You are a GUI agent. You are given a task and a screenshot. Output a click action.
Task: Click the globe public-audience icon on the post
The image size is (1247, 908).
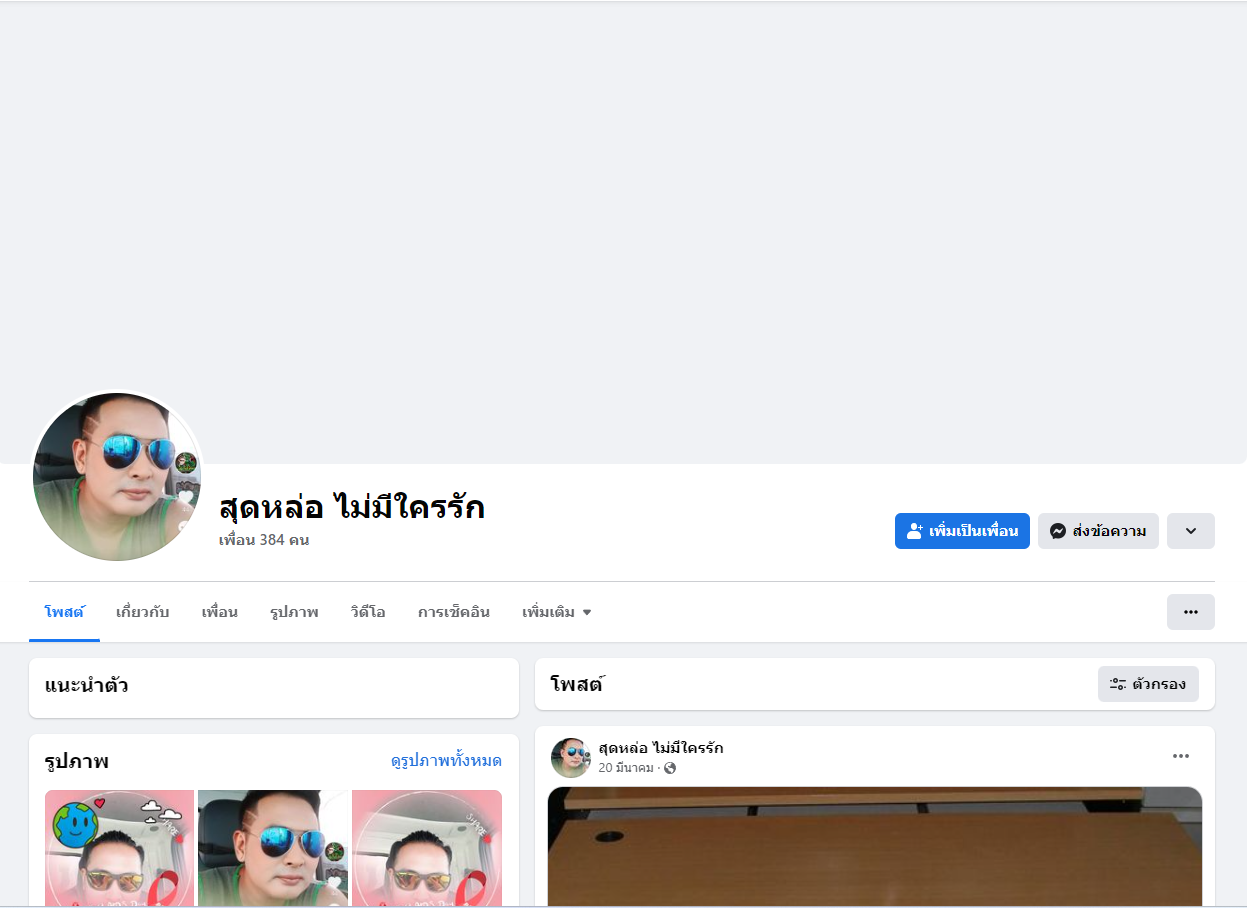[x=670, y=768]
